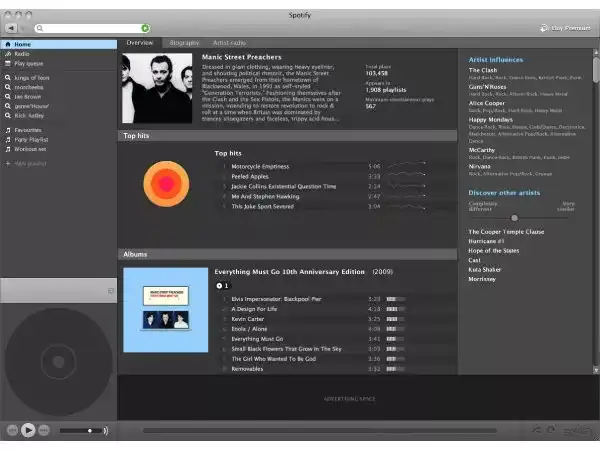
Task: Select the track Peeled Apples
Action: (250, 176)
